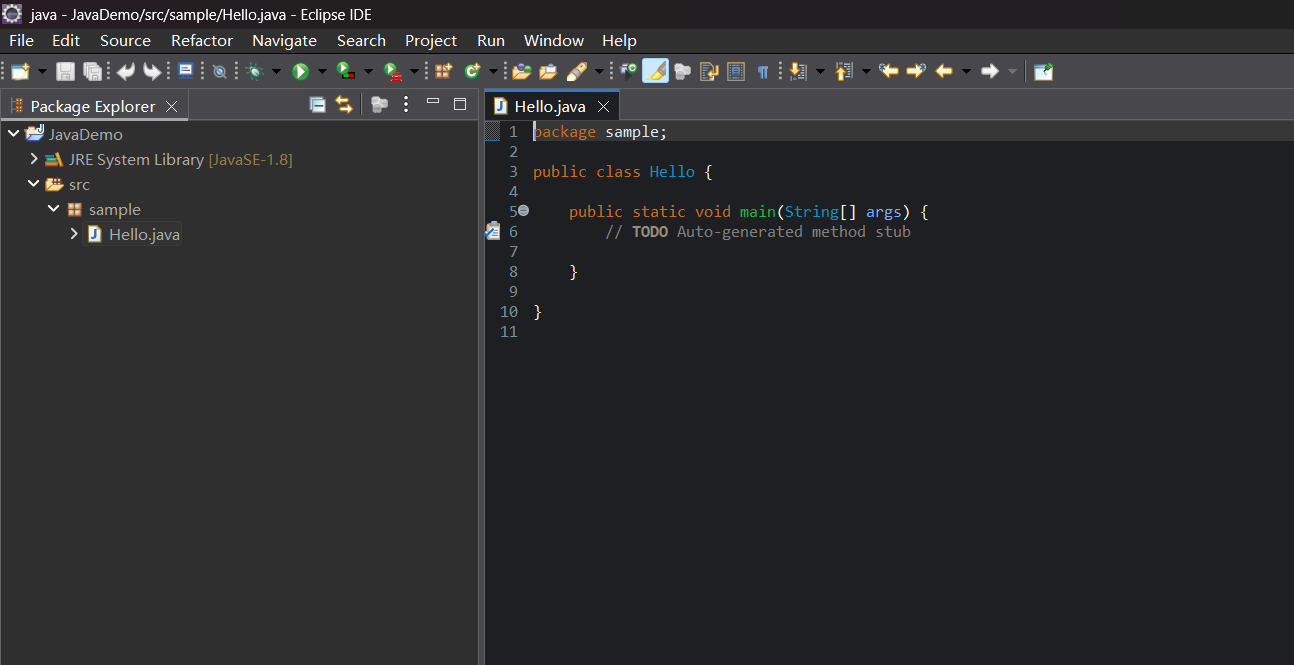Viewport: 1294px width, 665px height.
Task: Open the Source menu
Action: (125, 40)
